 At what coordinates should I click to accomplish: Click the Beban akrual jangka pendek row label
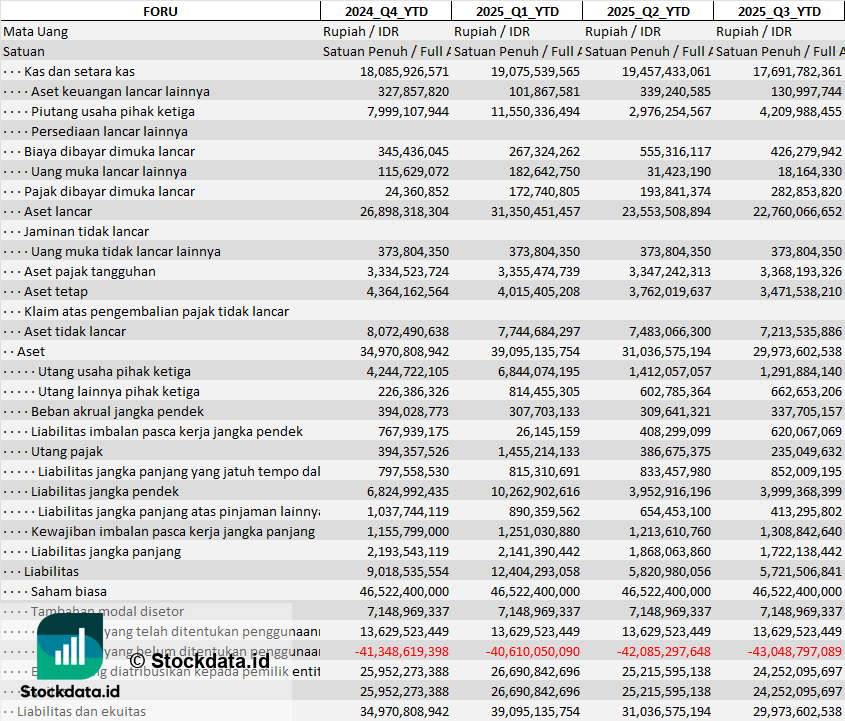point(117,411)
